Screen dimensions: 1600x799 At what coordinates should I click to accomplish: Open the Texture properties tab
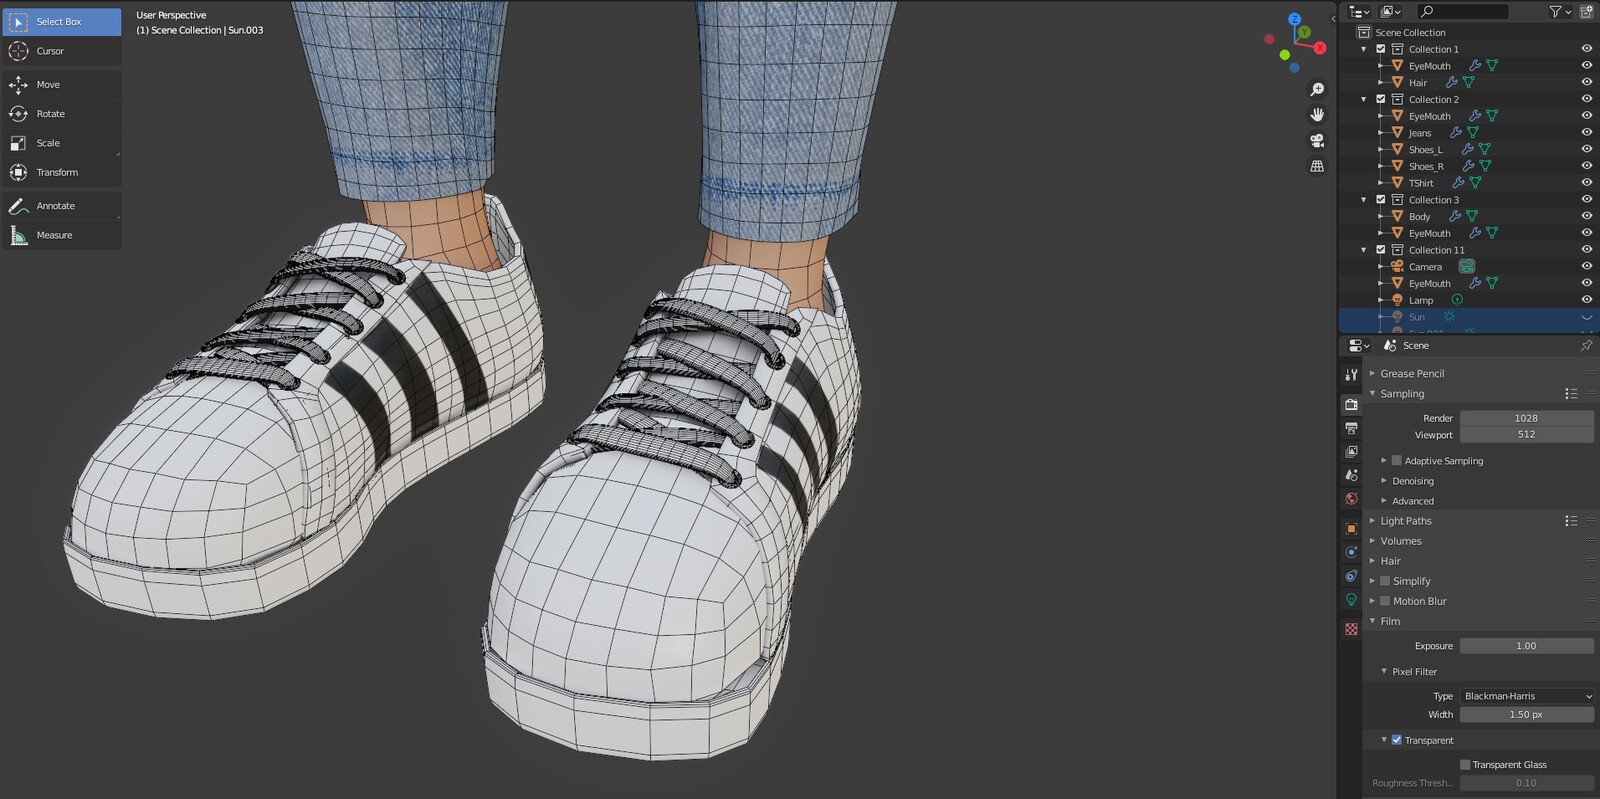[x=1351, y=629]
